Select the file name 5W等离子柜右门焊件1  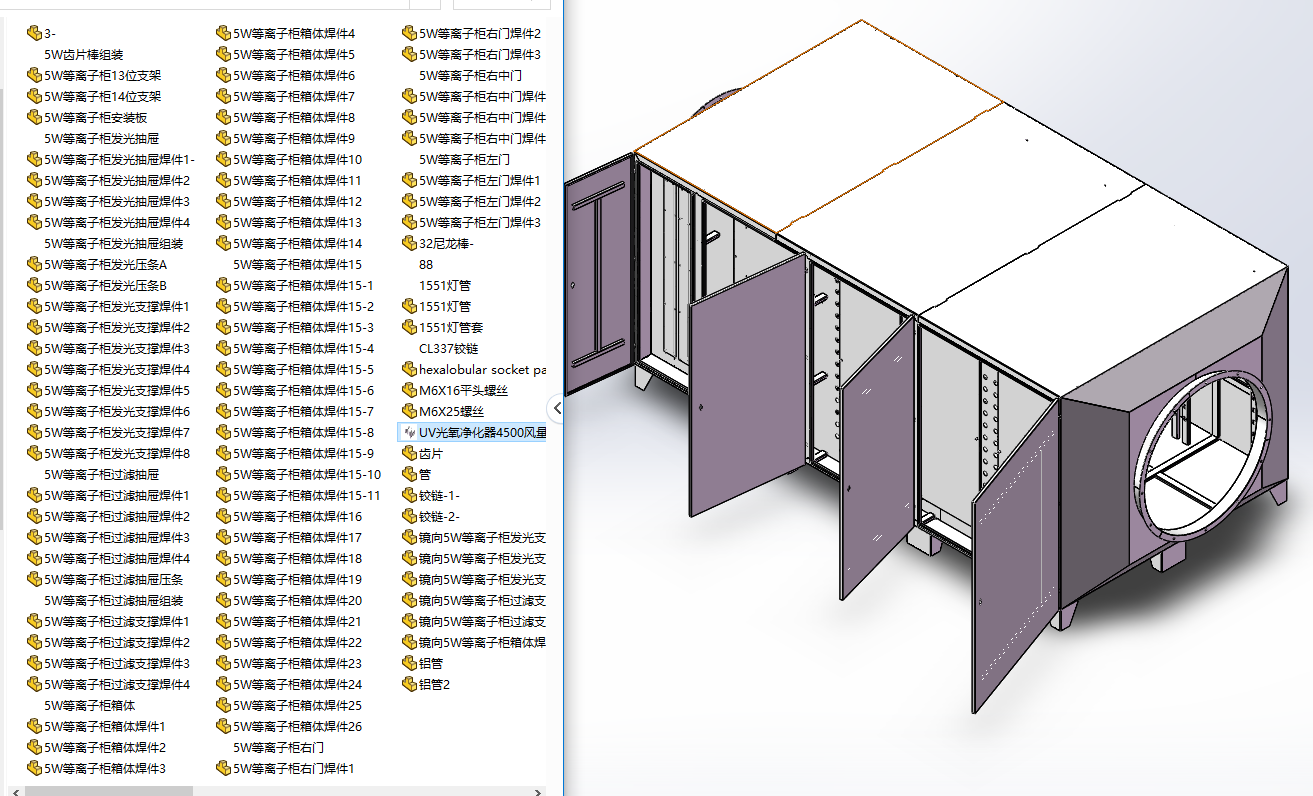point(294,768)
